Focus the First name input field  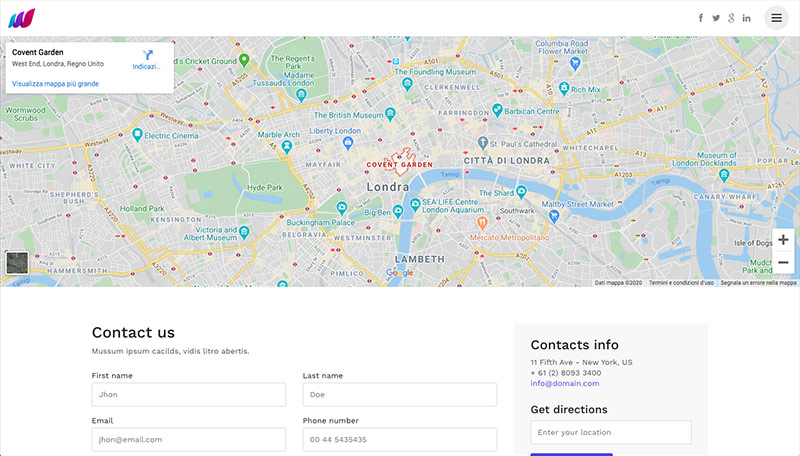tap(189, 395)
